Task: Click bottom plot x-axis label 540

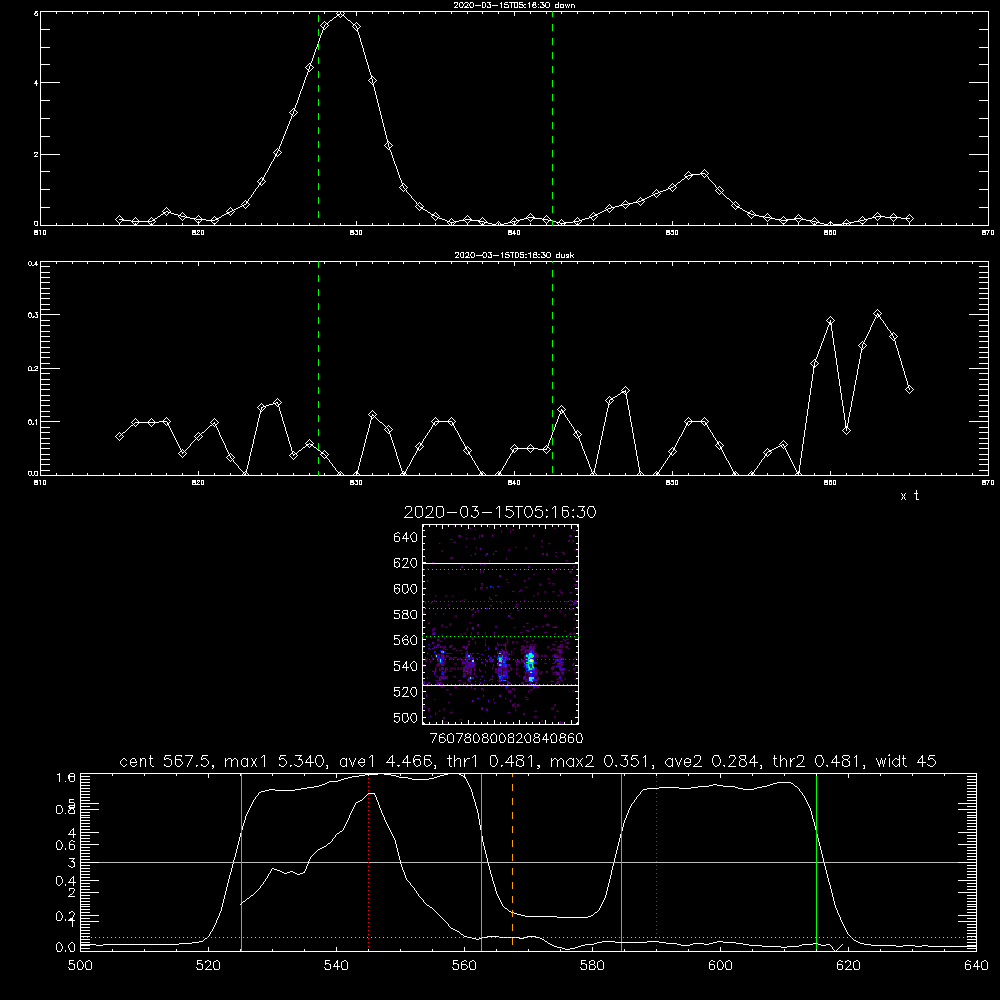Action: pos(336,966)
